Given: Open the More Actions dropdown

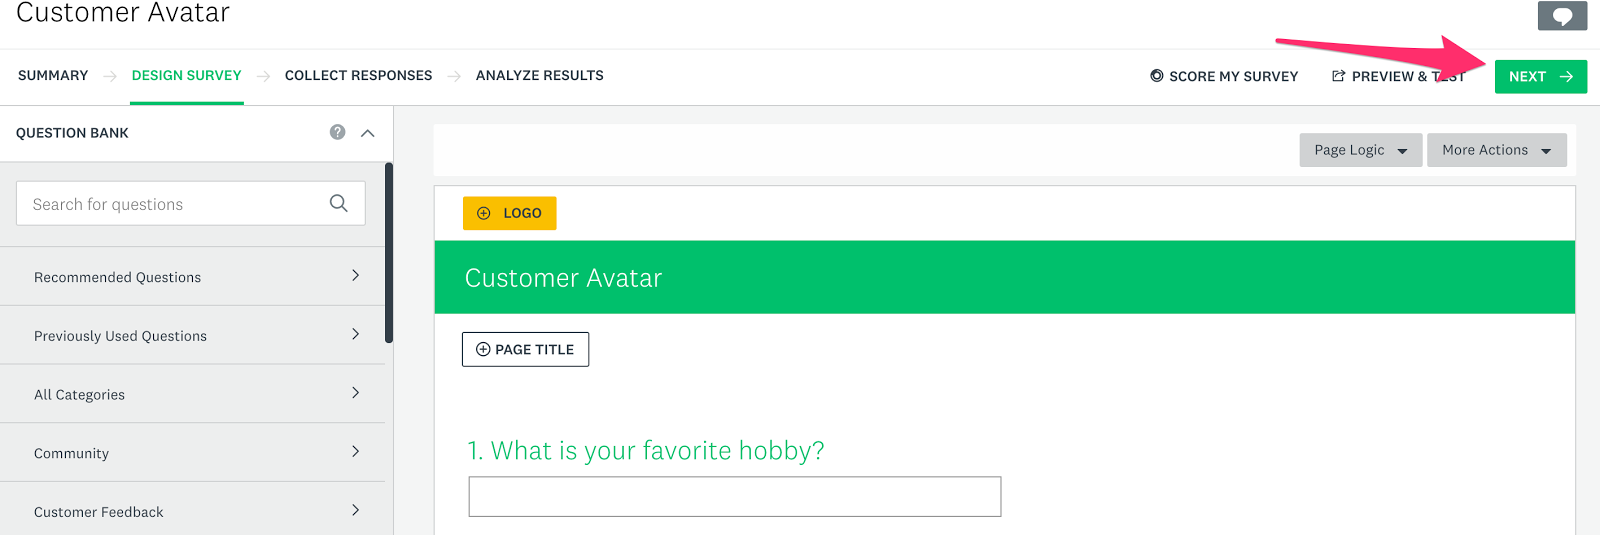Looking at the screenshot, I should pyautogui.click(x=1497, y=150).
